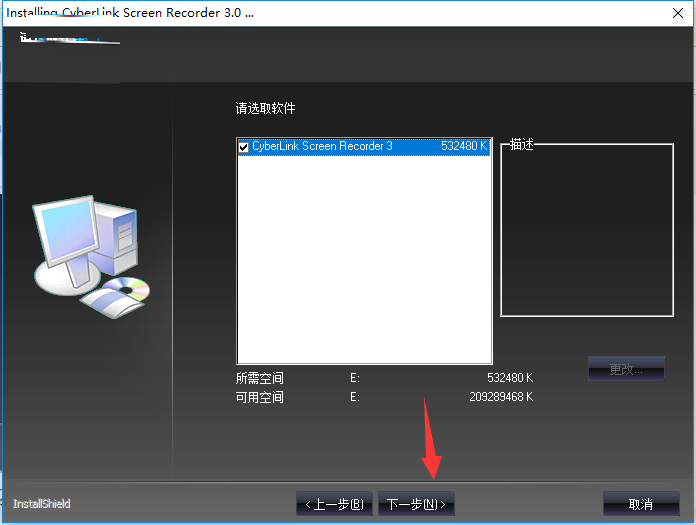Viewport: 696px width, 525px height.
Task: Click the 可用空间 label
Action: click(260, 397)
